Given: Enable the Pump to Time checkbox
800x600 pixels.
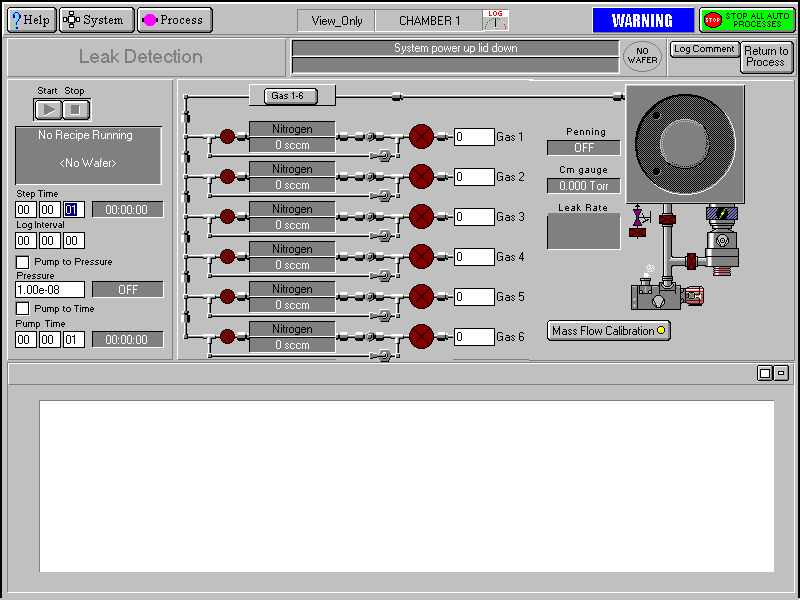Looking at the screenshot, I should (x=23, y=309).
